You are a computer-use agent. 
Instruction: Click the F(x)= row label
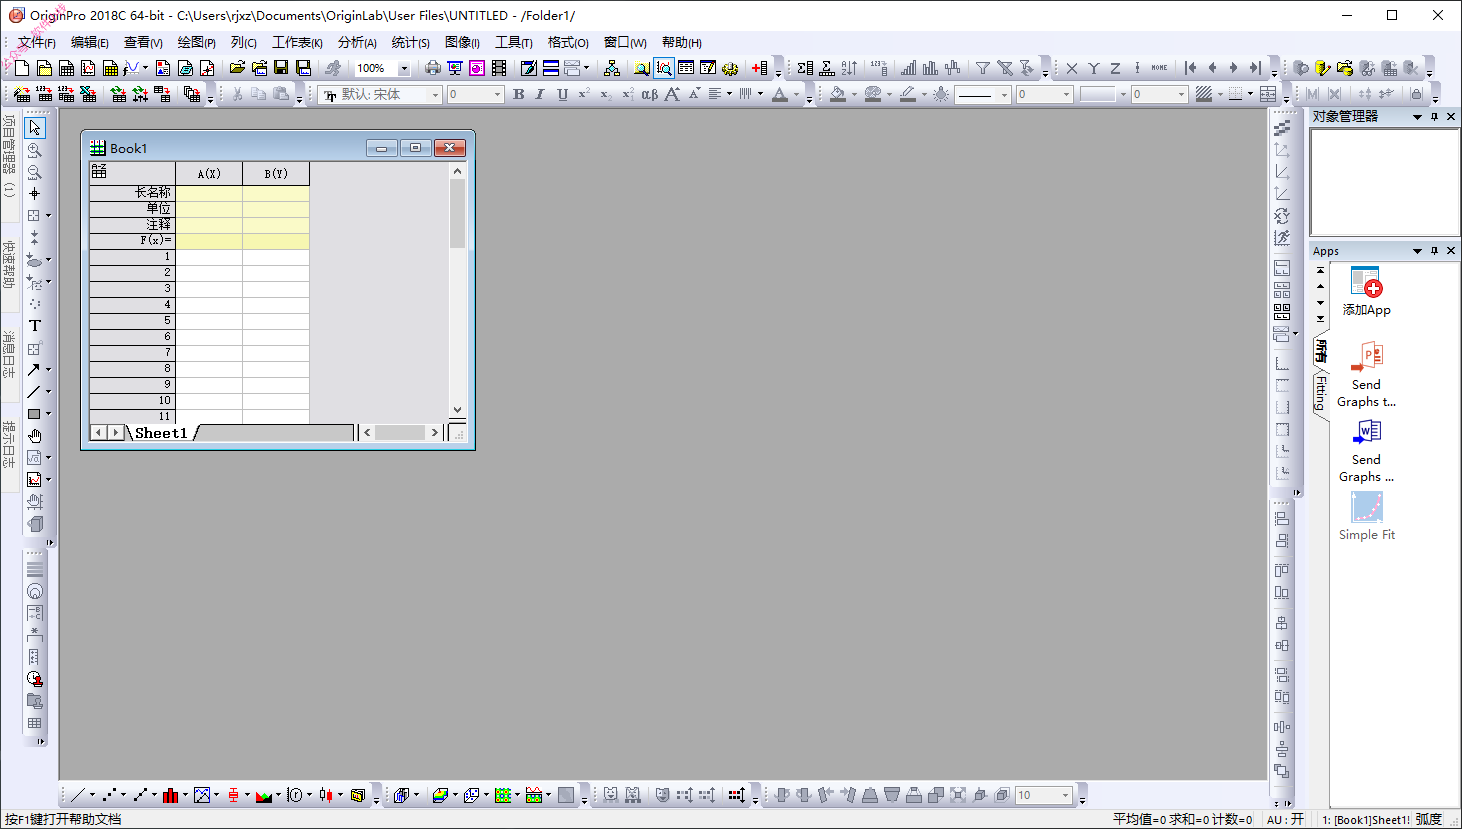[132, 240]
